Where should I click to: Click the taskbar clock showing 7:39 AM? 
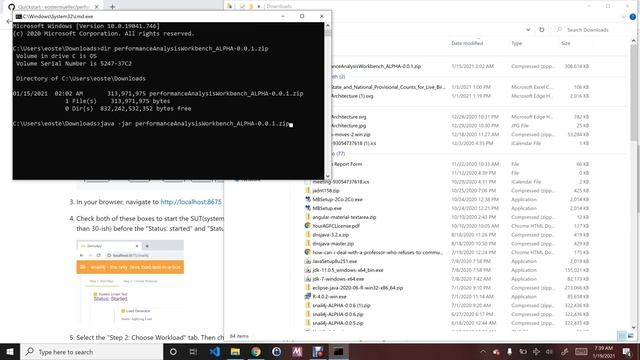click(x=604, y=351)
